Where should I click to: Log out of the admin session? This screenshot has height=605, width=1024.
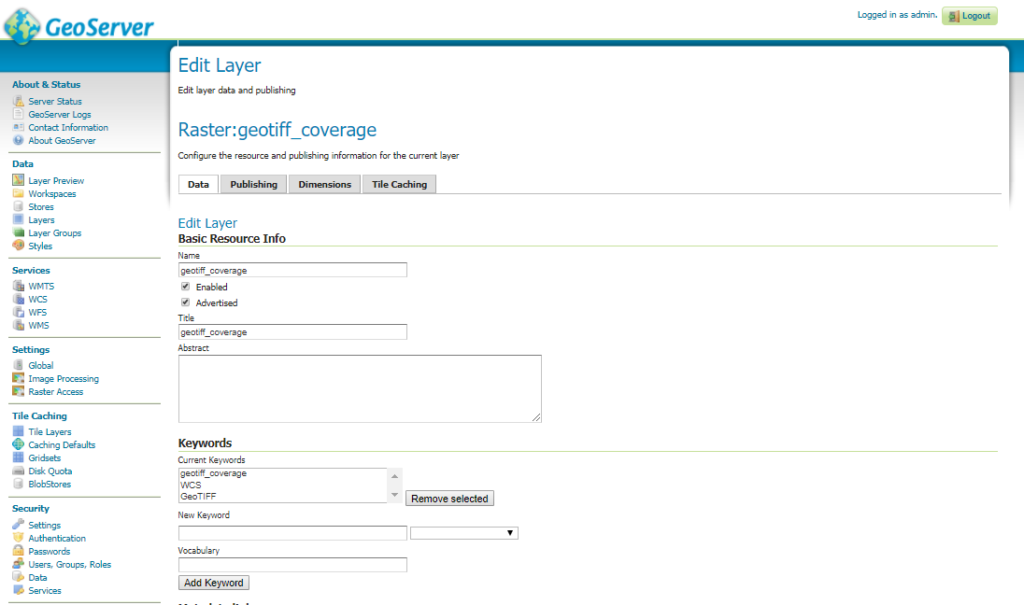968,15
